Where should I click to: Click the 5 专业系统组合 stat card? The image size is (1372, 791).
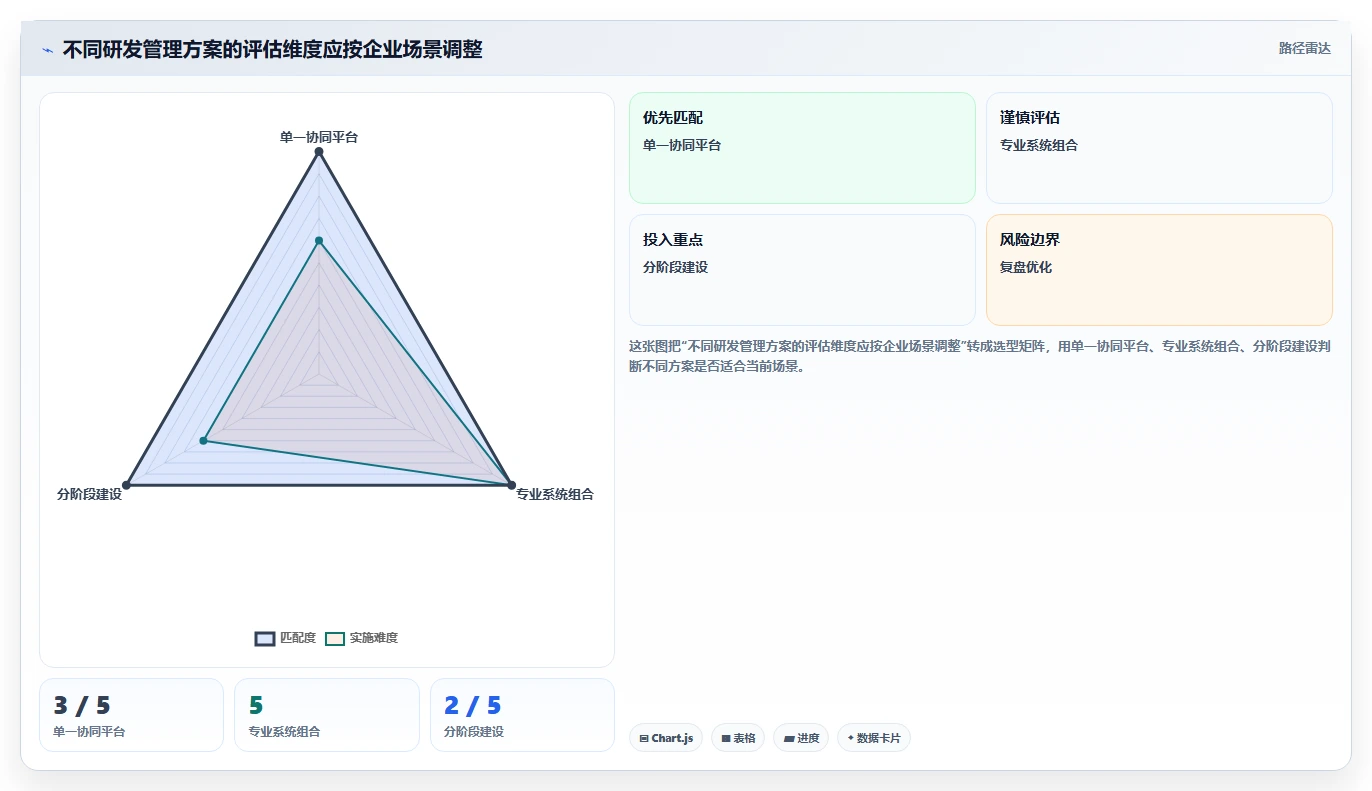tap(326, 715)
